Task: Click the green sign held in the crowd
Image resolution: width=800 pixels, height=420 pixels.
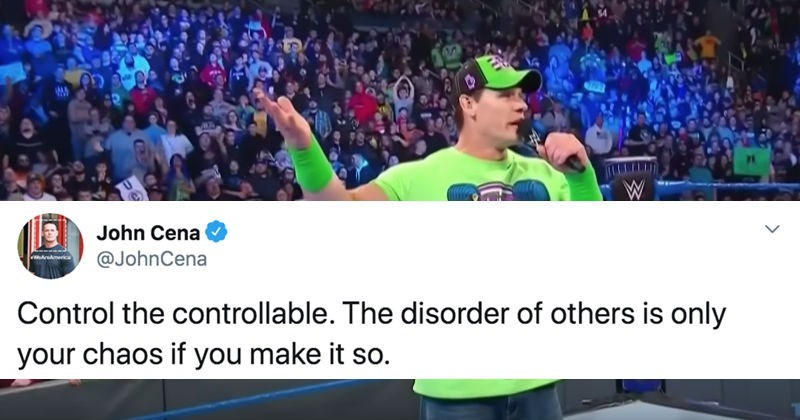Action: tap(752, 162)
